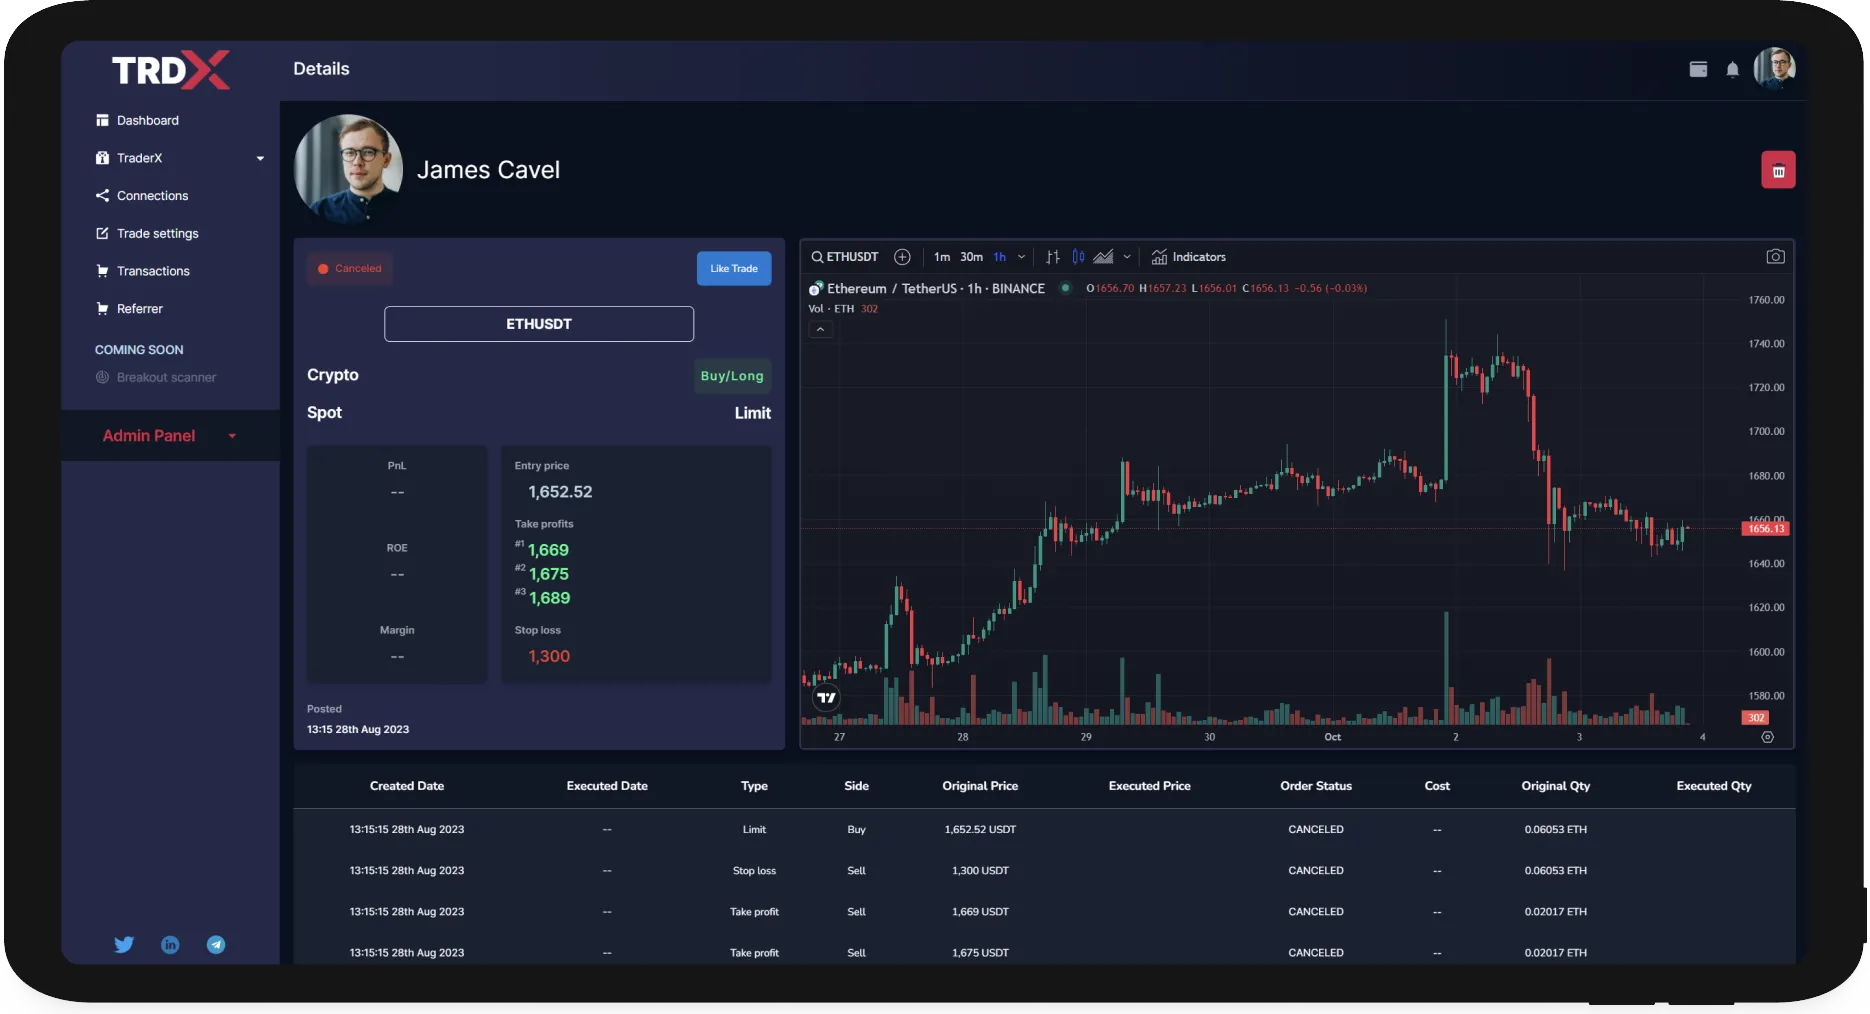1870x1014 pixels.
Task: Expand Admin Panel dropdown arrow
Action: (x=232, y=436)
